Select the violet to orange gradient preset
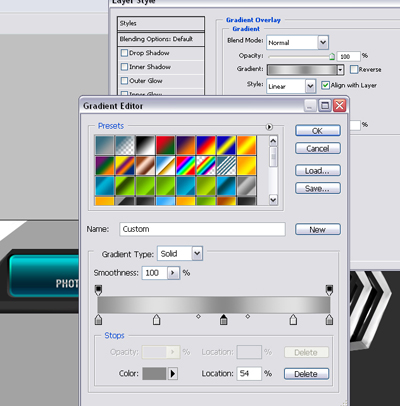Screen dimensions: 400x406 coord(186,145)
